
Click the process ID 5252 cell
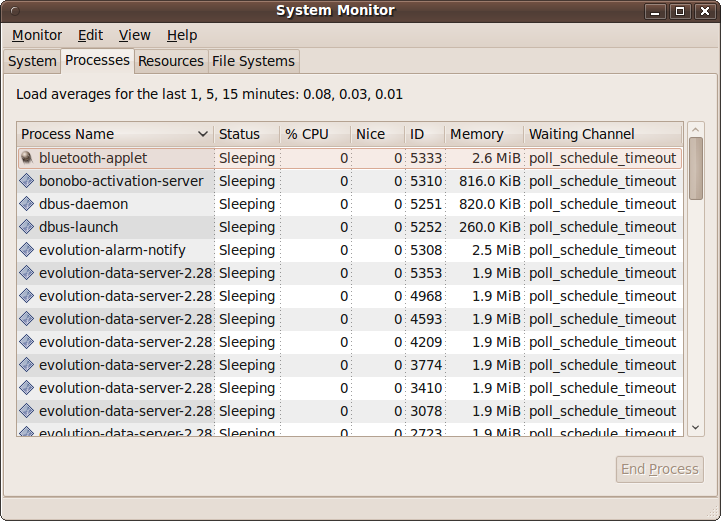426,227
